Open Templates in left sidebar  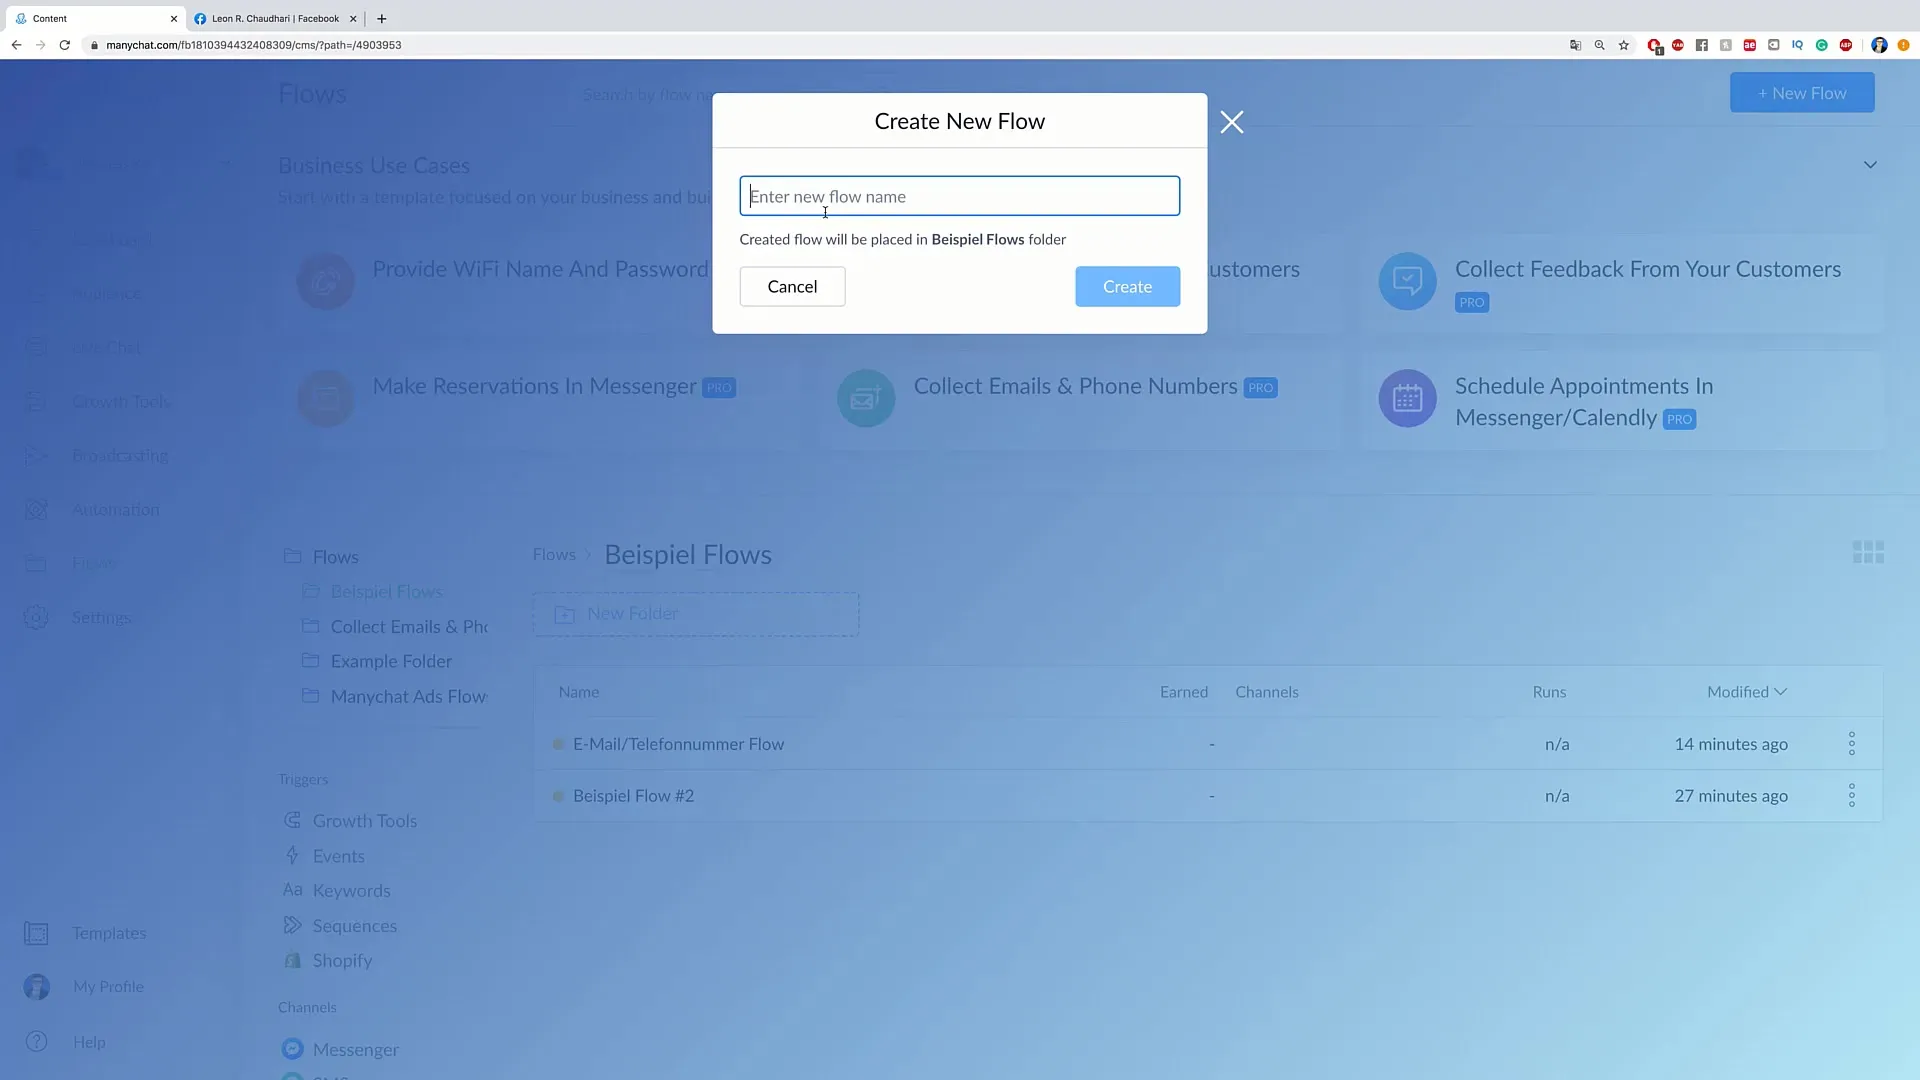coord(109,934)
